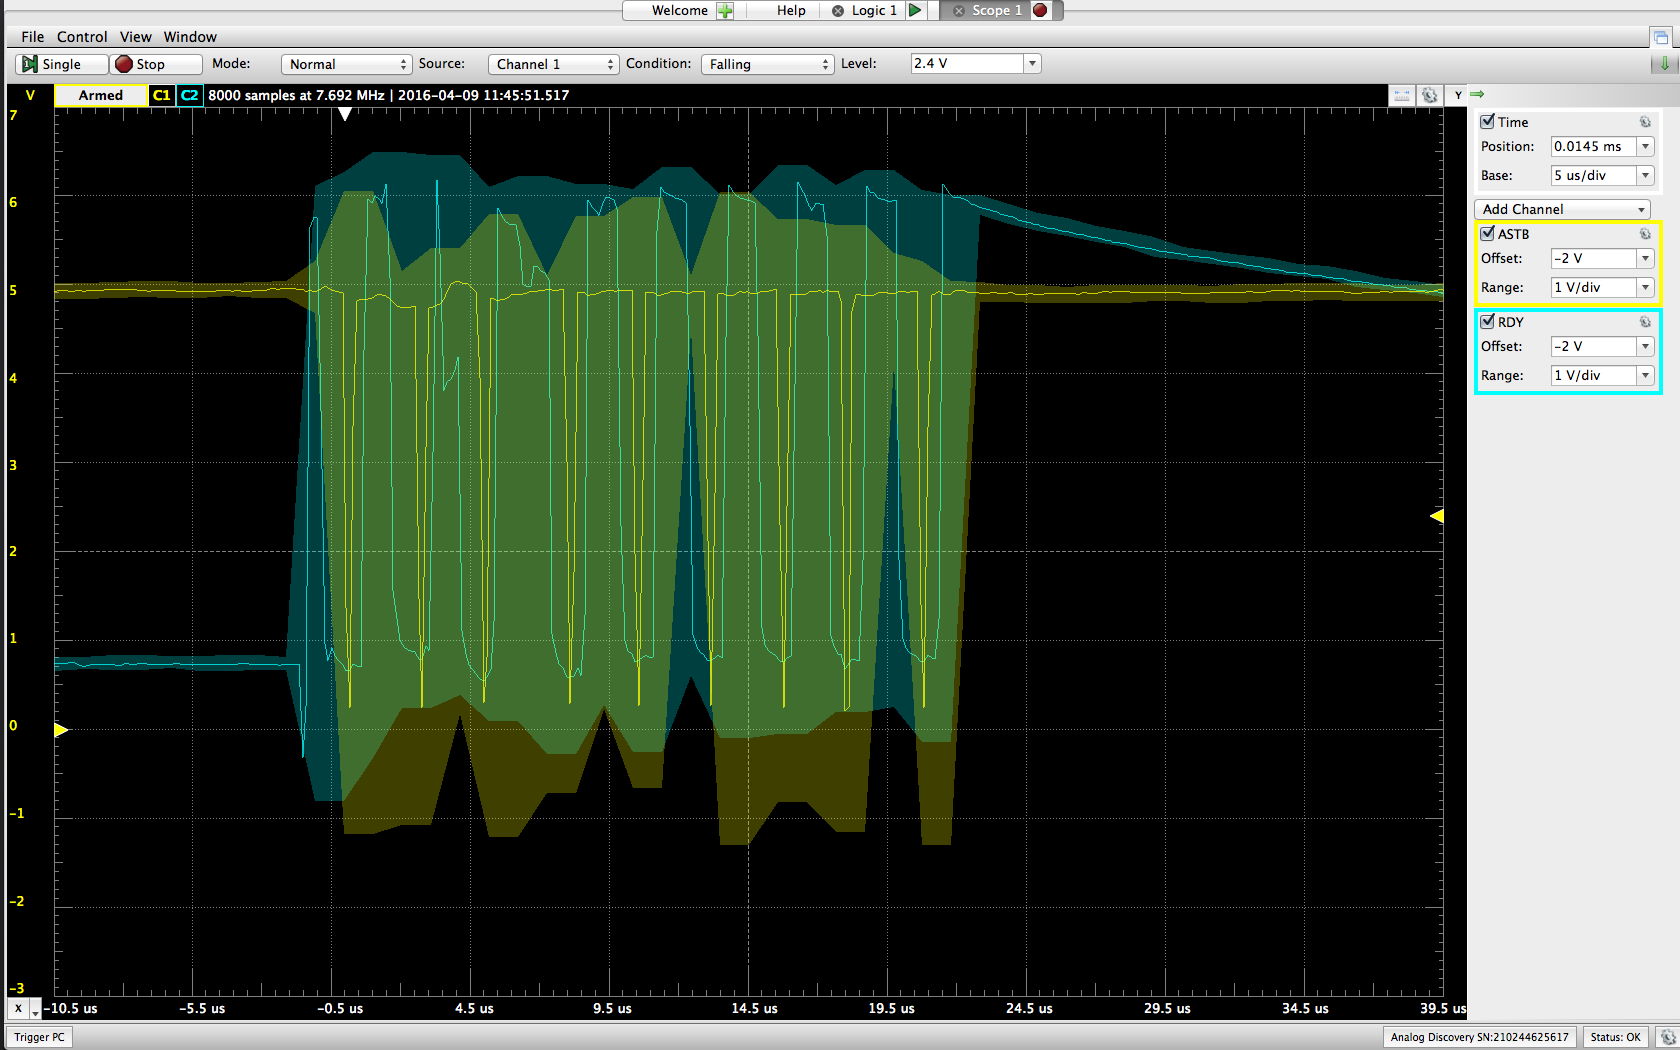Click the red stop icon on Scope 1
The height and width of the screenshot is (1050, 1680).
1040,10
